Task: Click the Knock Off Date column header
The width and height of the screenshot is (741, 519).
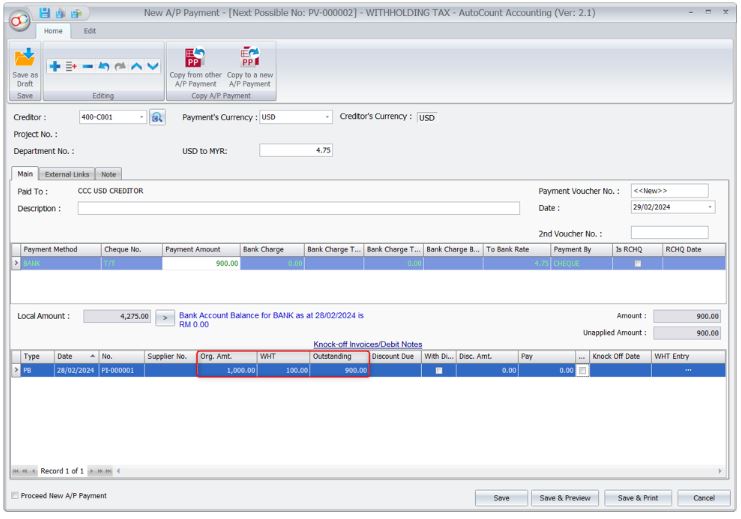Action: pyautogui.click(x=620, y=357)
